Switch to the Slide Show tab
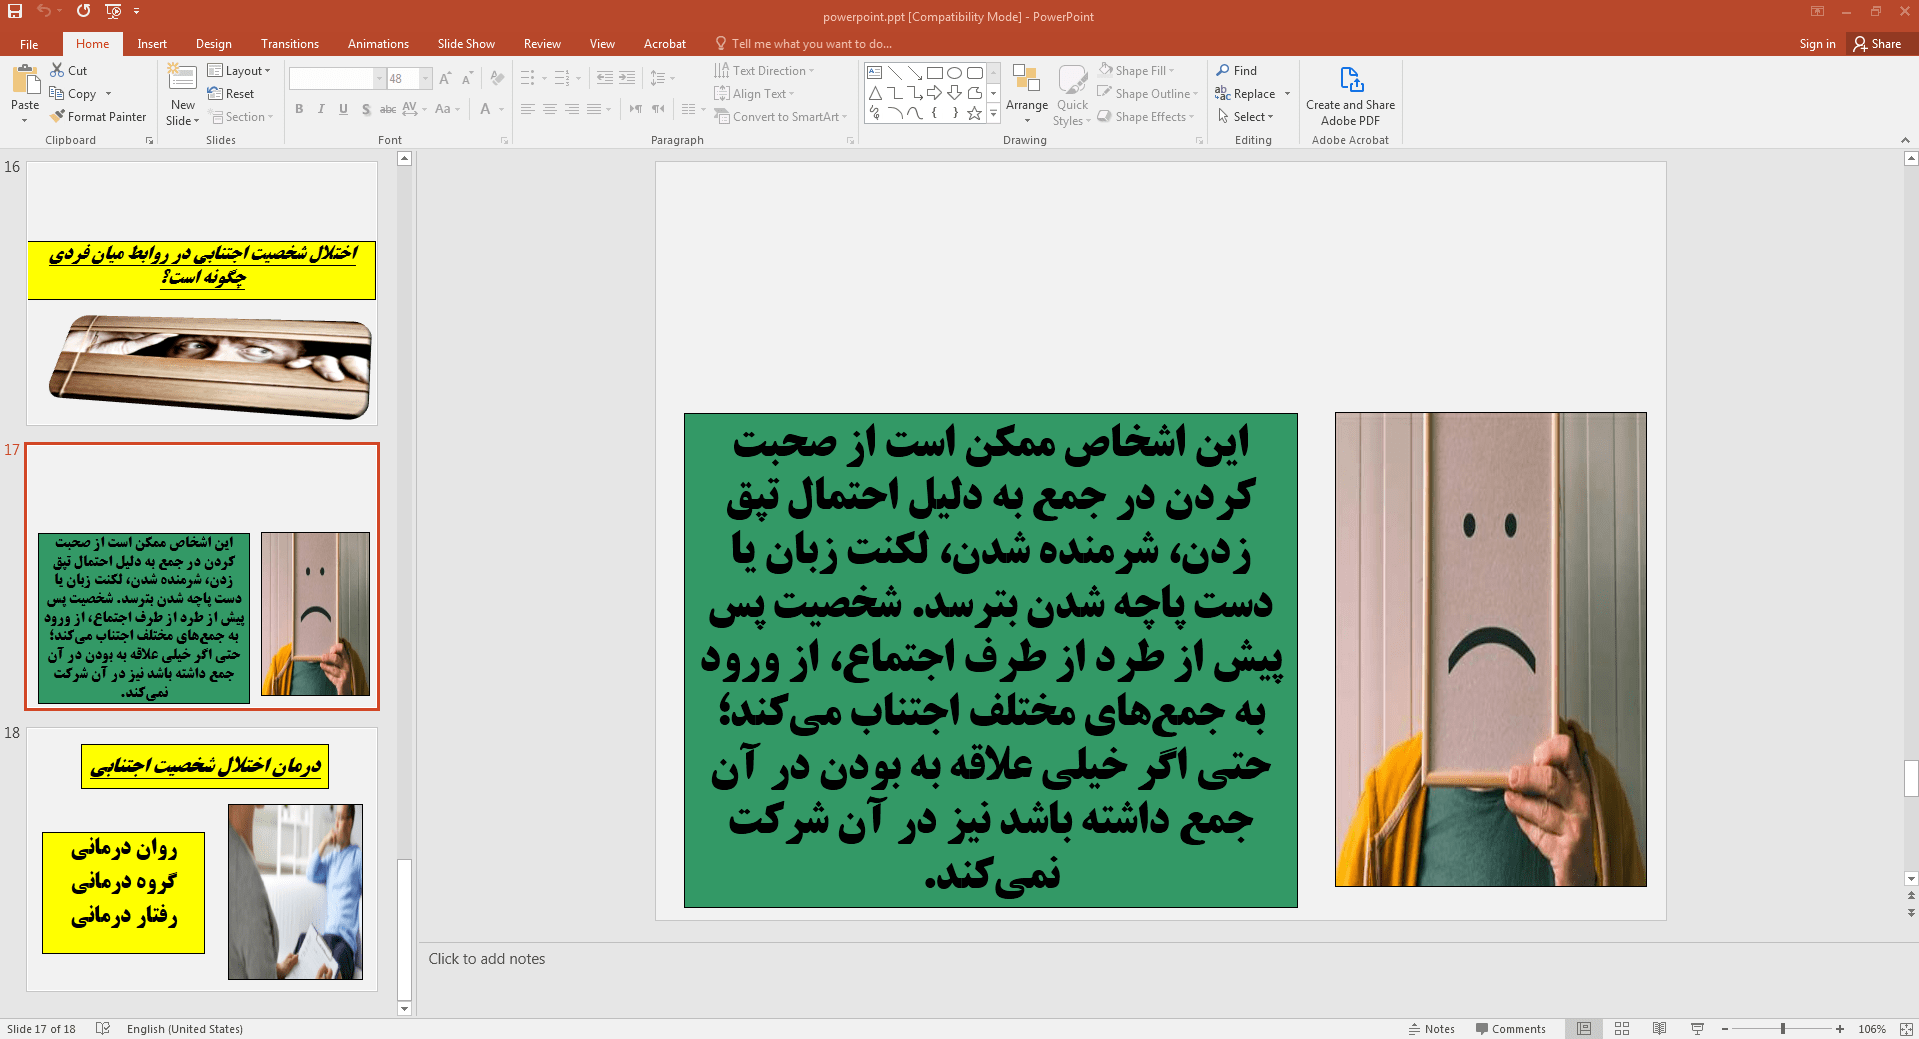The height and width of the screenshot is (1039, 1919). [466, 44]
